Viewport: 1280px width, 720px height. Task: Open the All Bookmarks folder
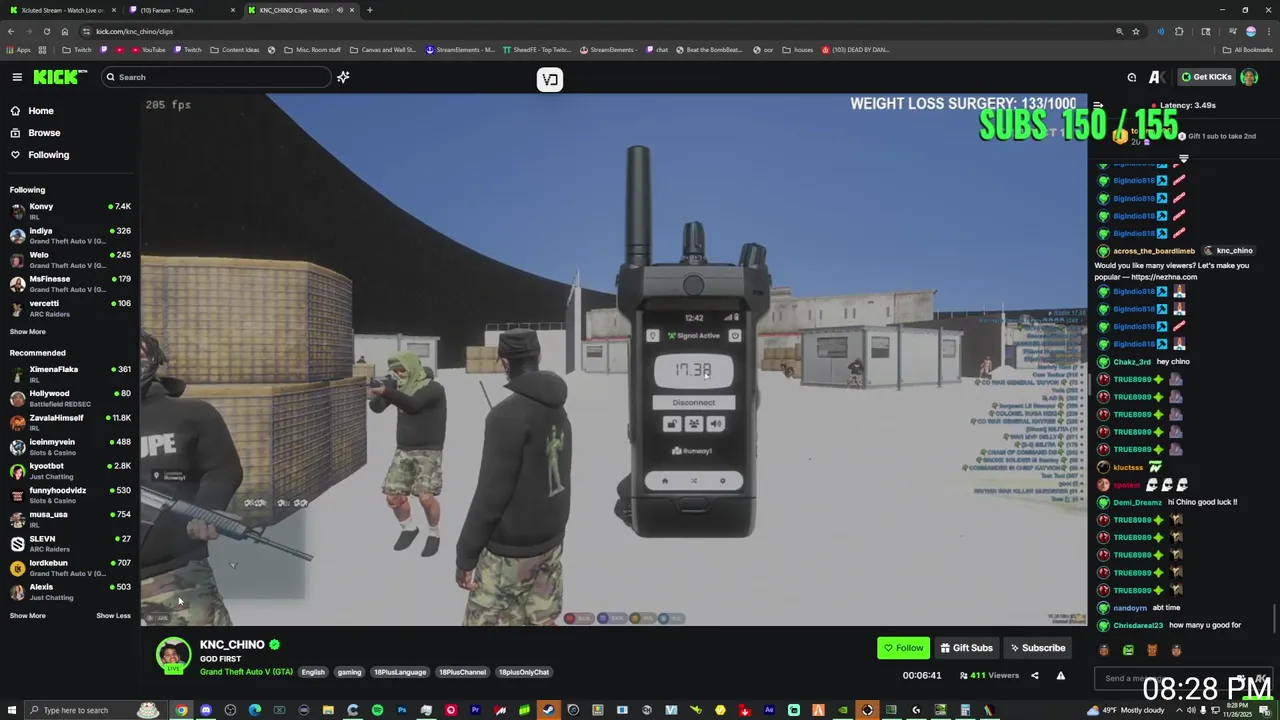coord(1247,49)
